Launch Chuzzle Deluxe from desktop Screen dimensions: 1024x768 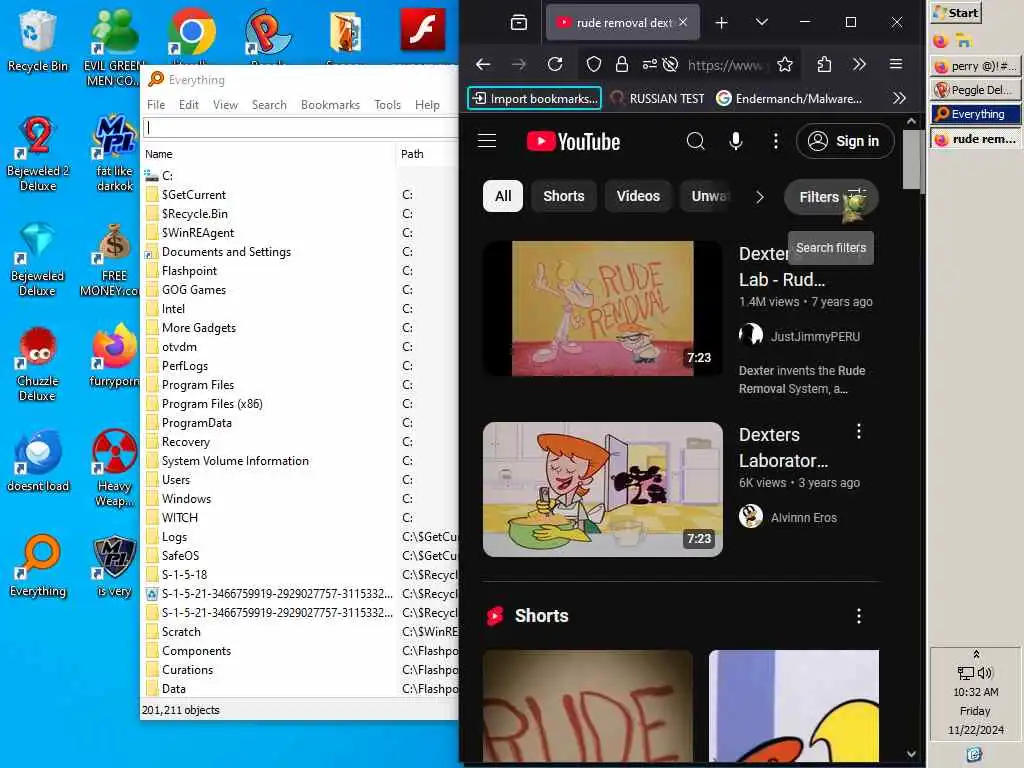click(37, 364)
